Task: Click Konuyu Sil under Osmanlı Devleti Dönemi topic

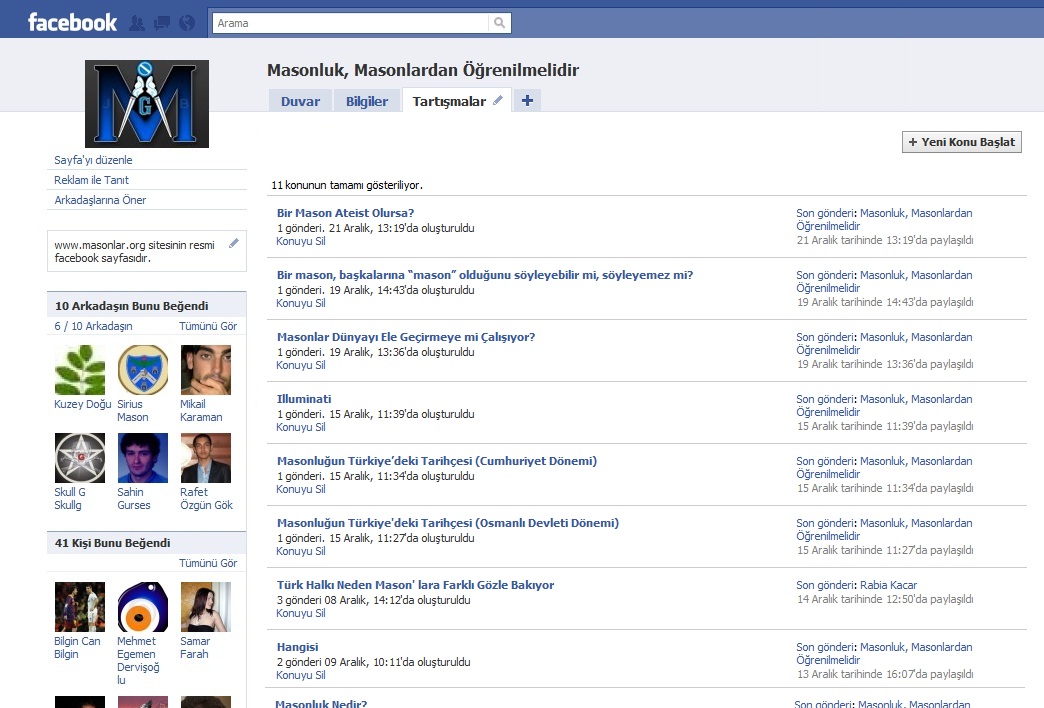Action: click(301, 551)
